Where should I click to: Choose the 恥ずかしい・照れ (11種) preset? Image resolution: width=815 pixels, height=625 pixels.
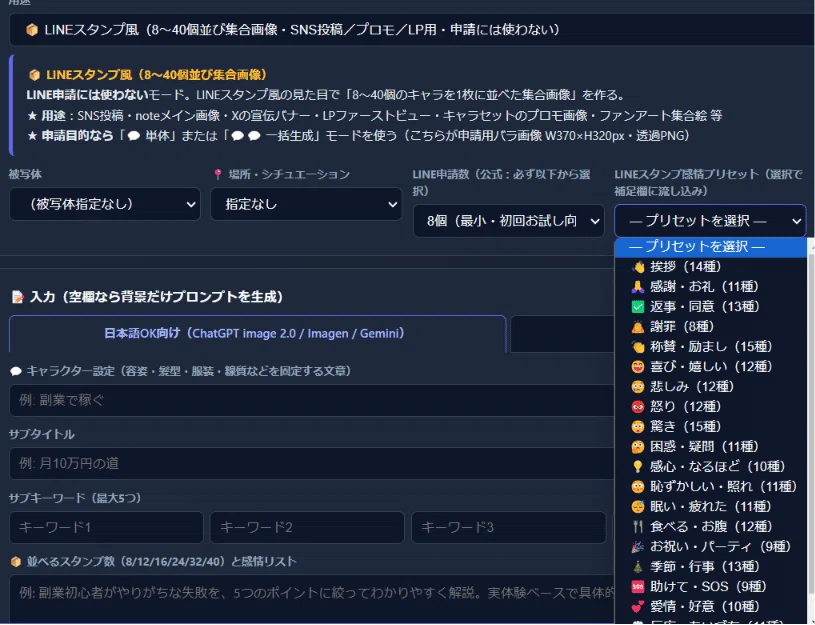pyautogui.click(x=710, y=487)
